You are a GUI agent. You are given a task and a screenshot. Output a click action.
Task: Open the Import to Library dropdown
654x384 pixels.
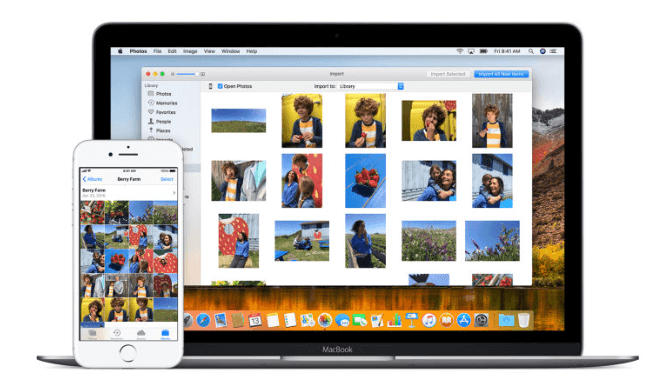[x=370, y=86]
